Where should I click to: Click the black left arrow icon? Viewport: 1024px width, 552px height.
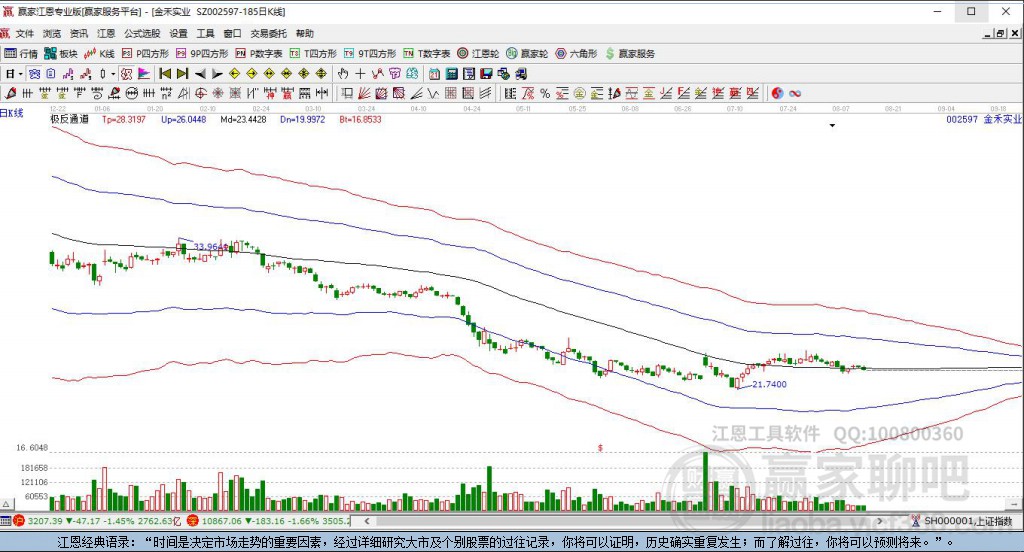click(200, 74)
